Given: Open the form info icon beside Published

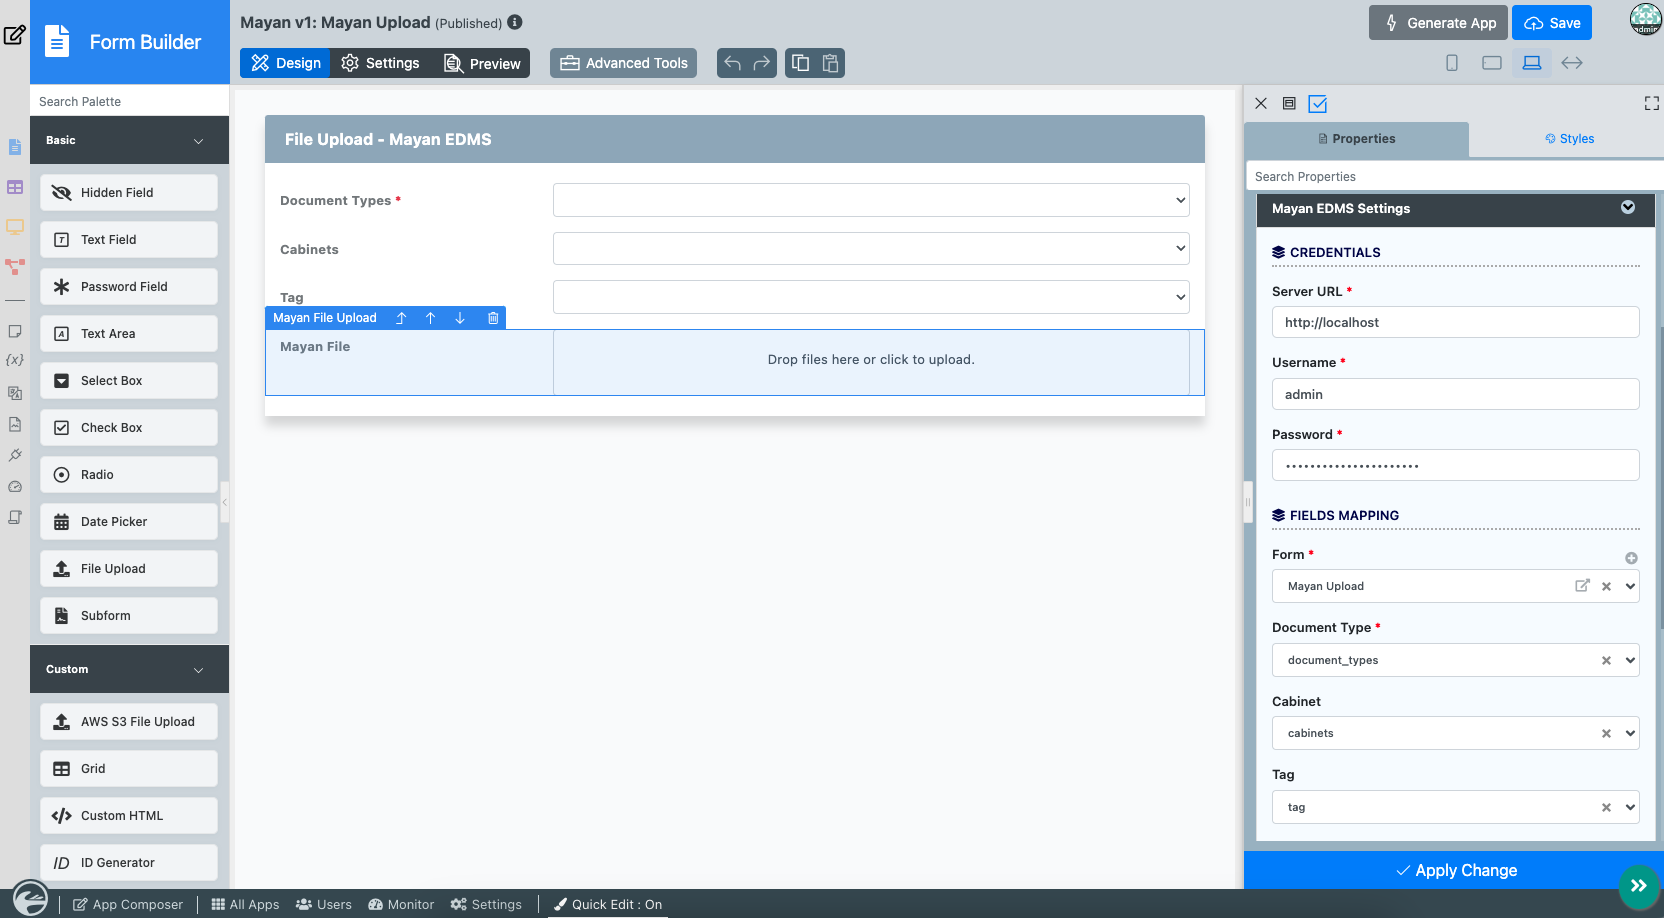Looking at the screenshot, I should coord(515,22).
